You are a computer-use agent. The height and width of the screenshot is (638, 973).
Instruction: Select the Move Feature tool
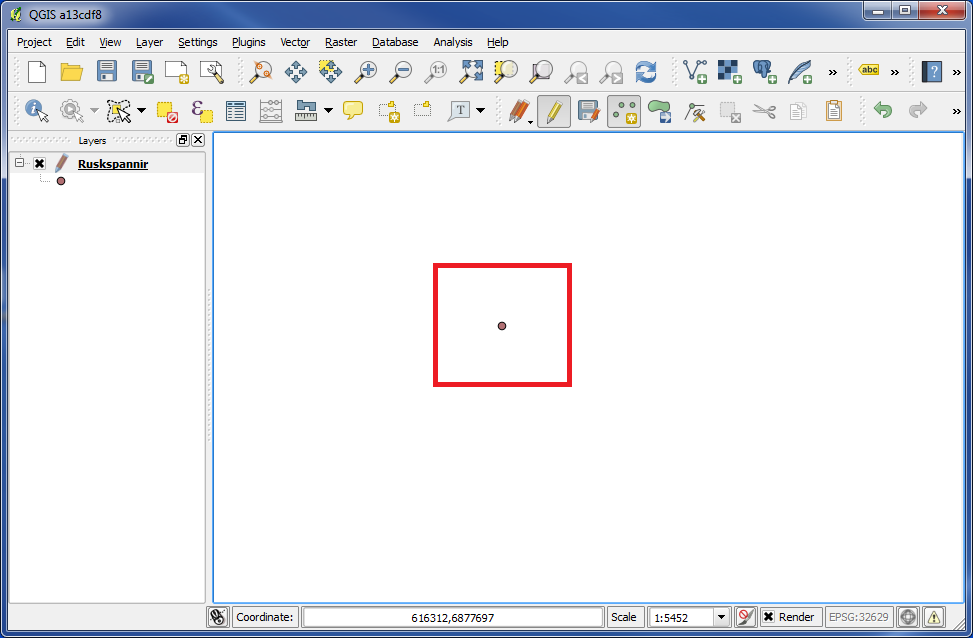tap(659, 111)
